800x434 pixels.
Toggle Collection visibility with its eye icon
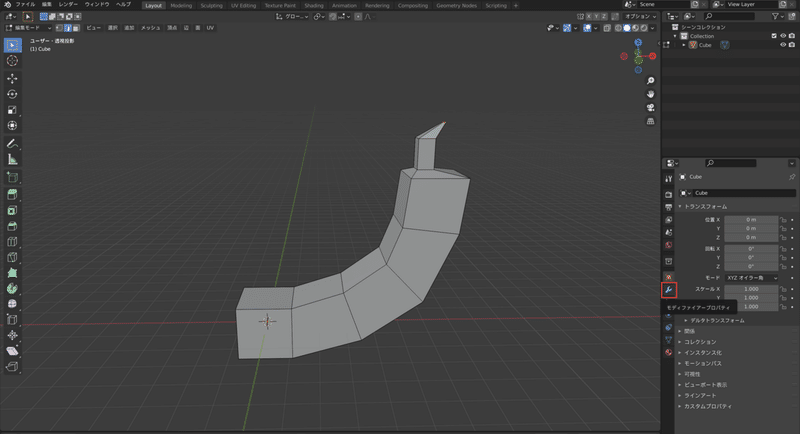point(782,36)
